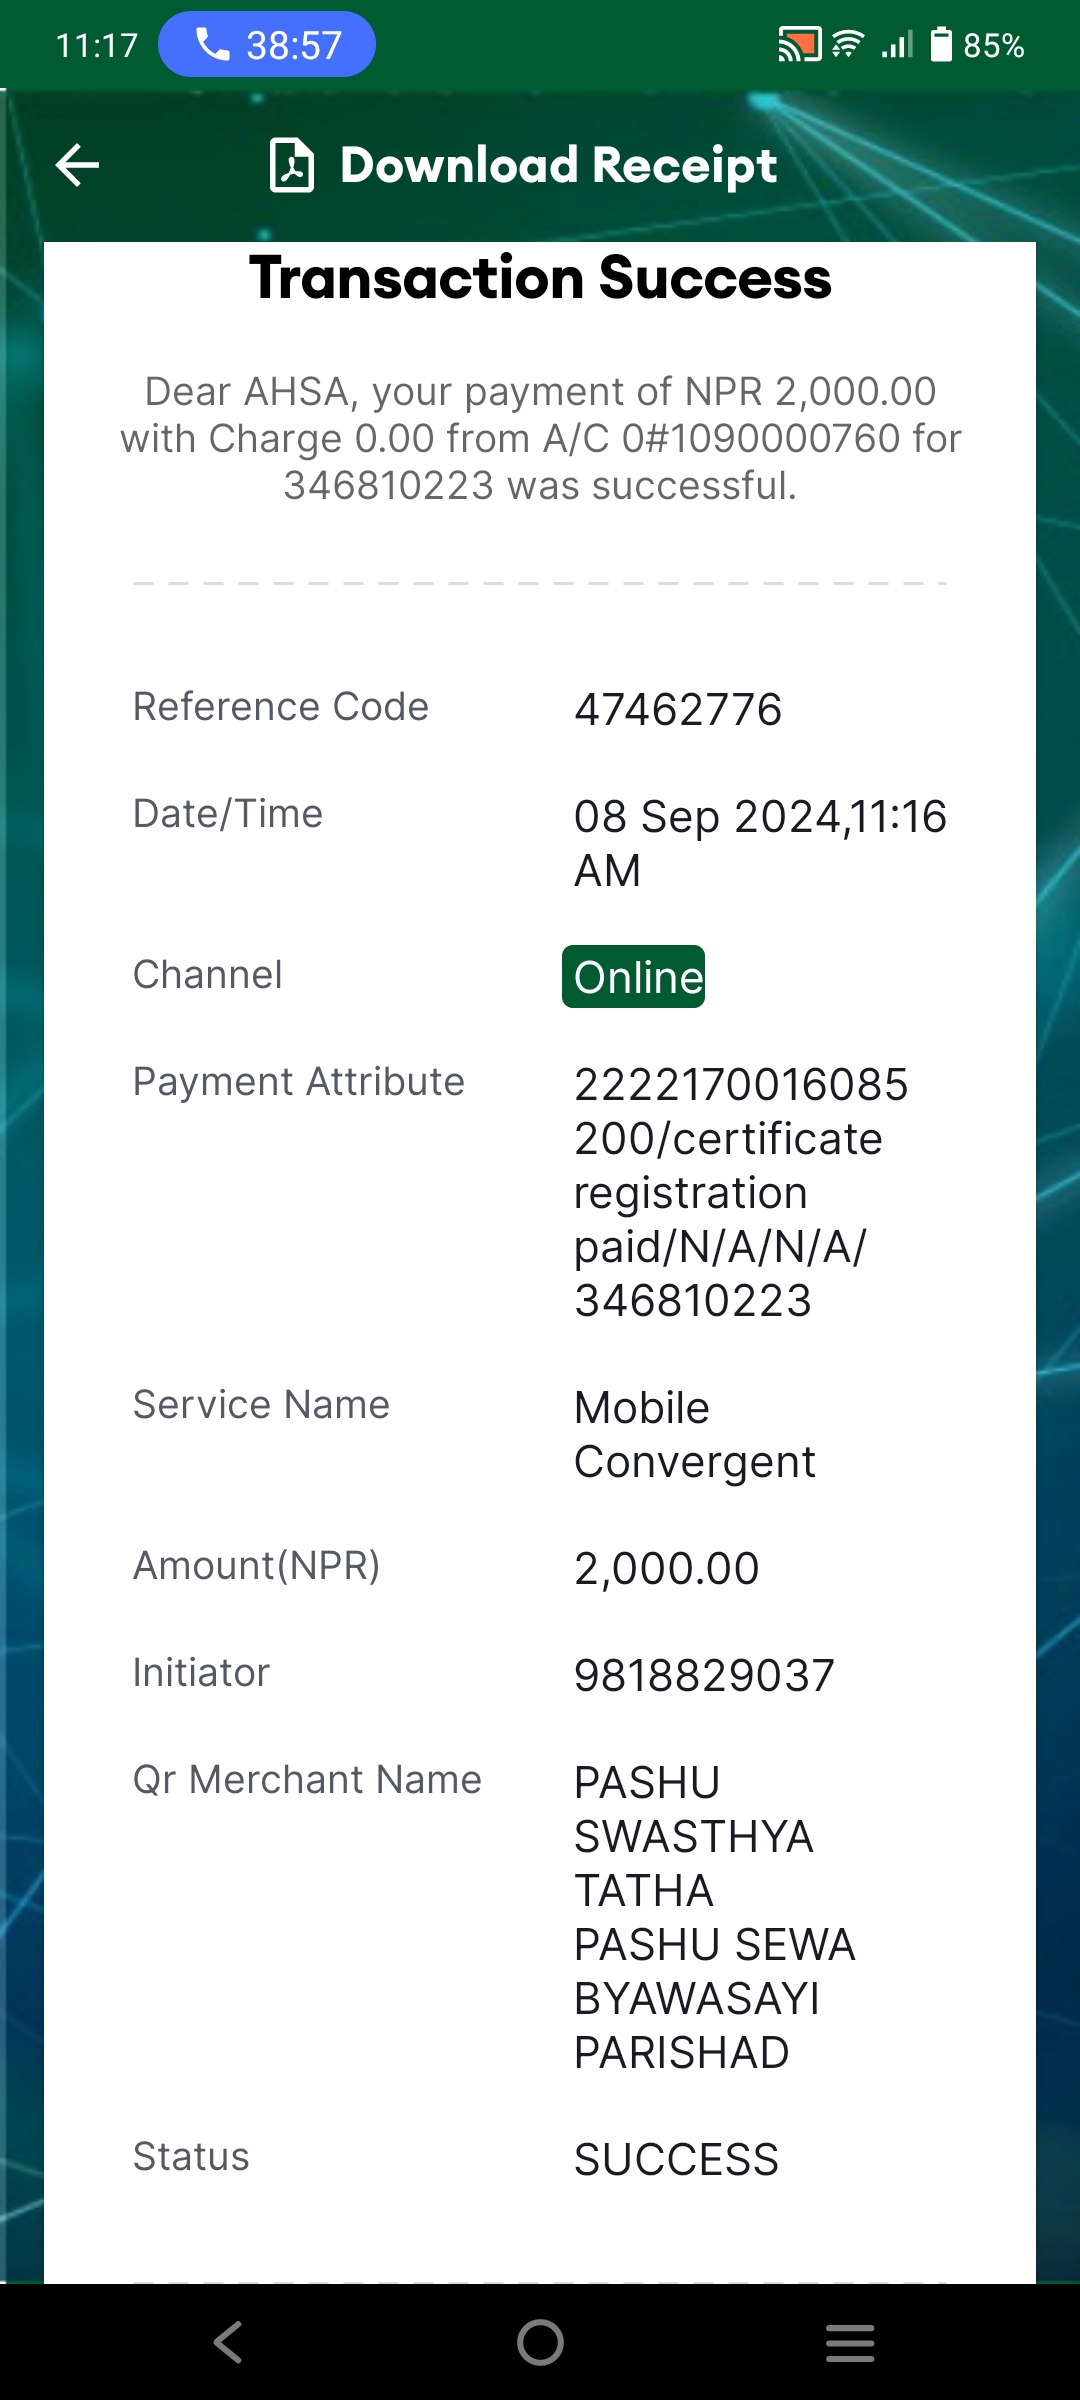
Task: Tap the mobile signal strength icon
Action: (x=897, y=45)
